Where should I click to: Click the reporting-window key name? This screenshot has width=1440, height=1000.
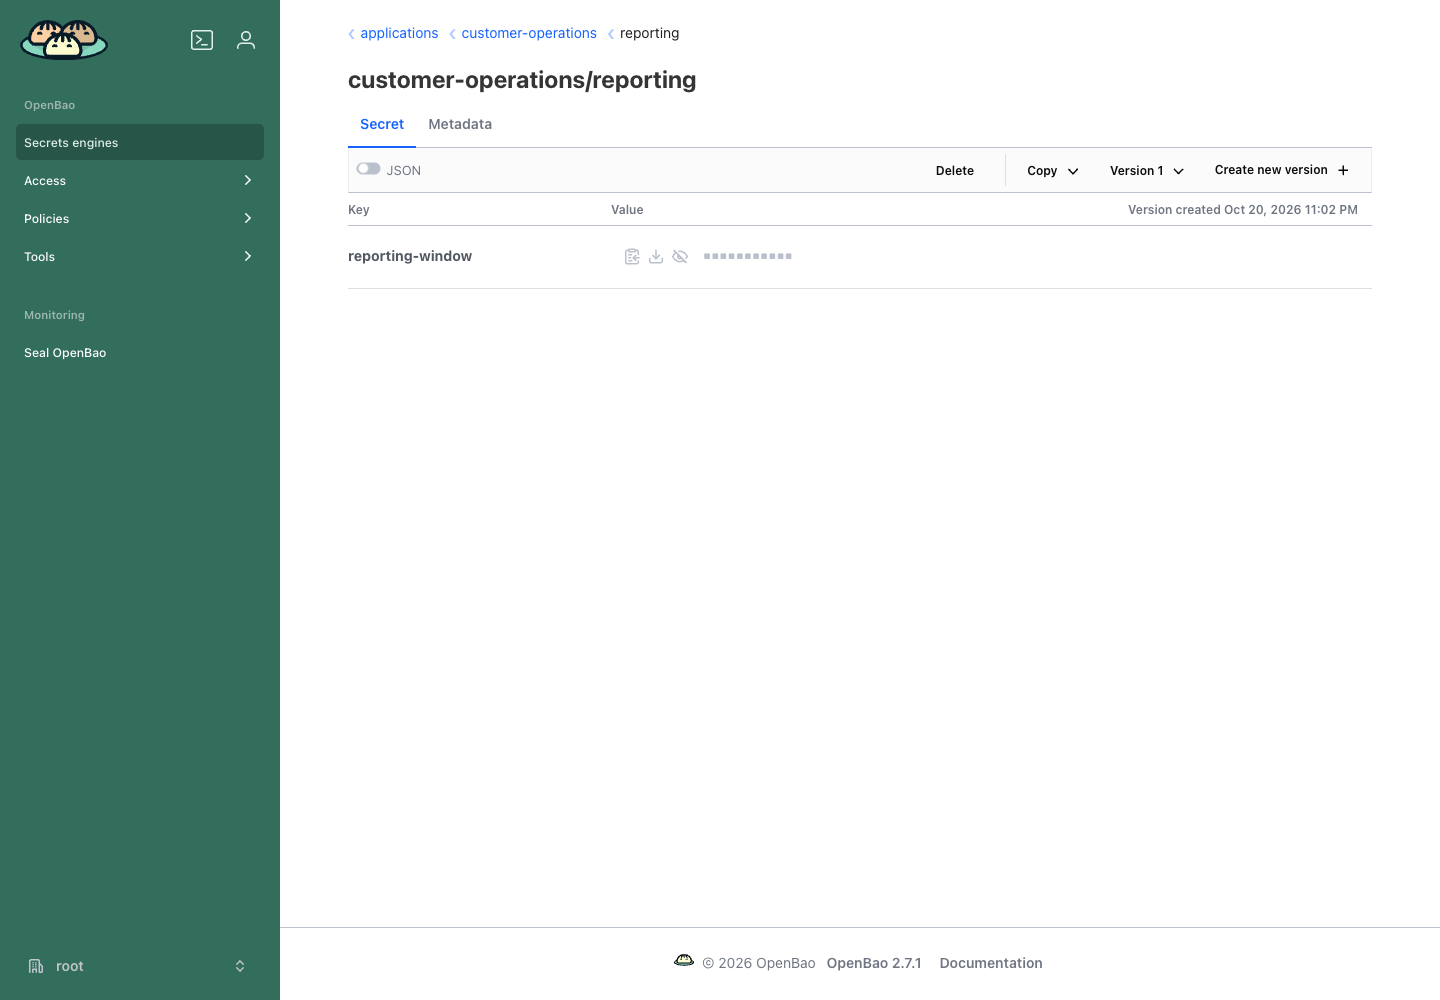pos(410,256)
